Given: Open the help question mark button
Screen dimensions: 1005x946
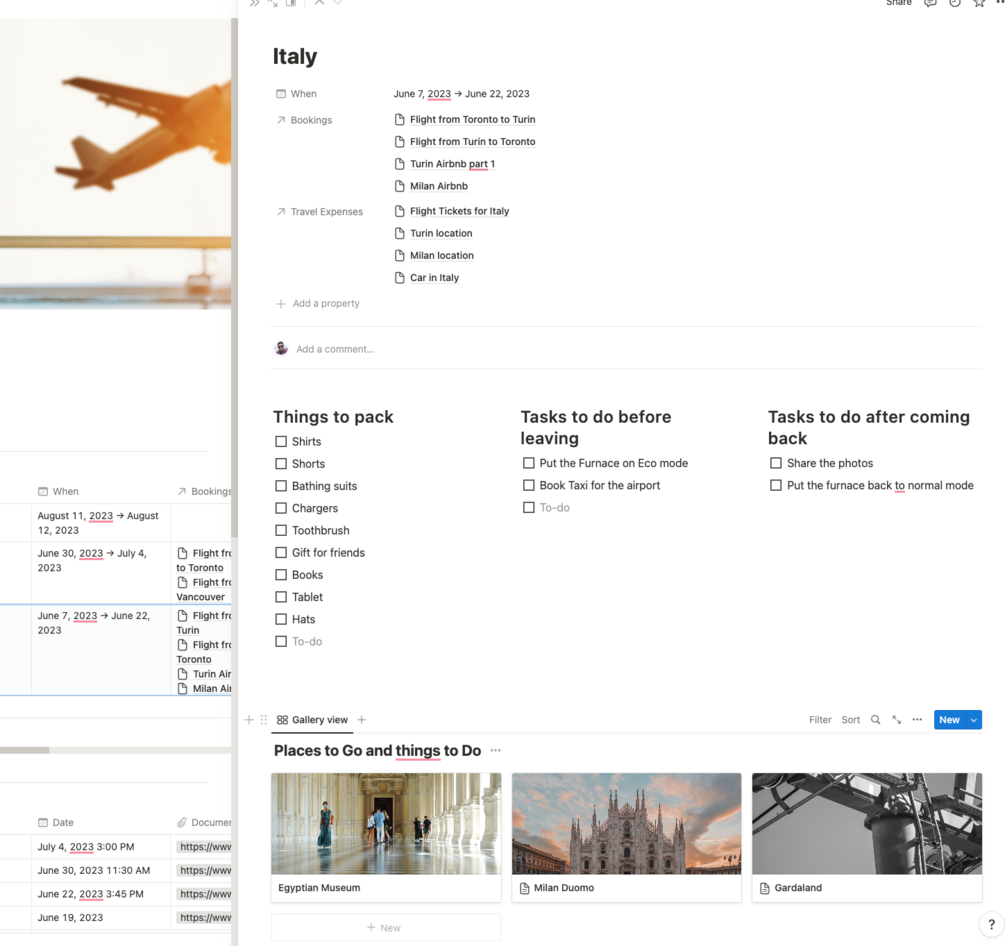Looking at the screenshot, I should pyautogui.click(x=992, y=924).
